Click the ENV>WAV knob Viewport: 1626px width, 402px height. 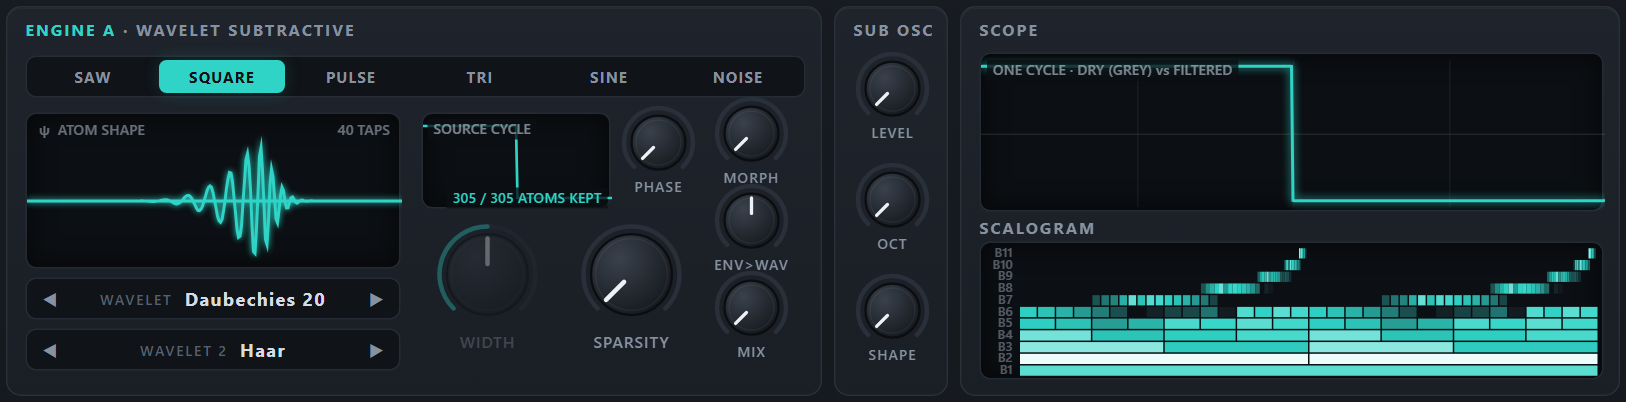pyautogui.click(x=751, y=219)
